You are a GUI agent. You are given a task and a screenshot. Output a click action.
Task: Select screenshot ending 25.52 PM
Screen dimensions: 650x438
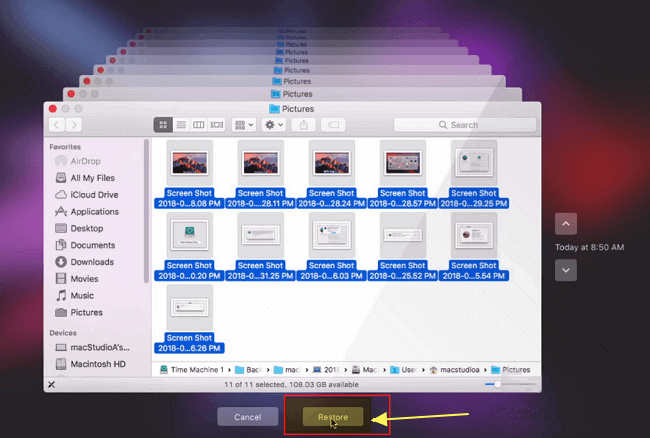(x=403, y=247)
